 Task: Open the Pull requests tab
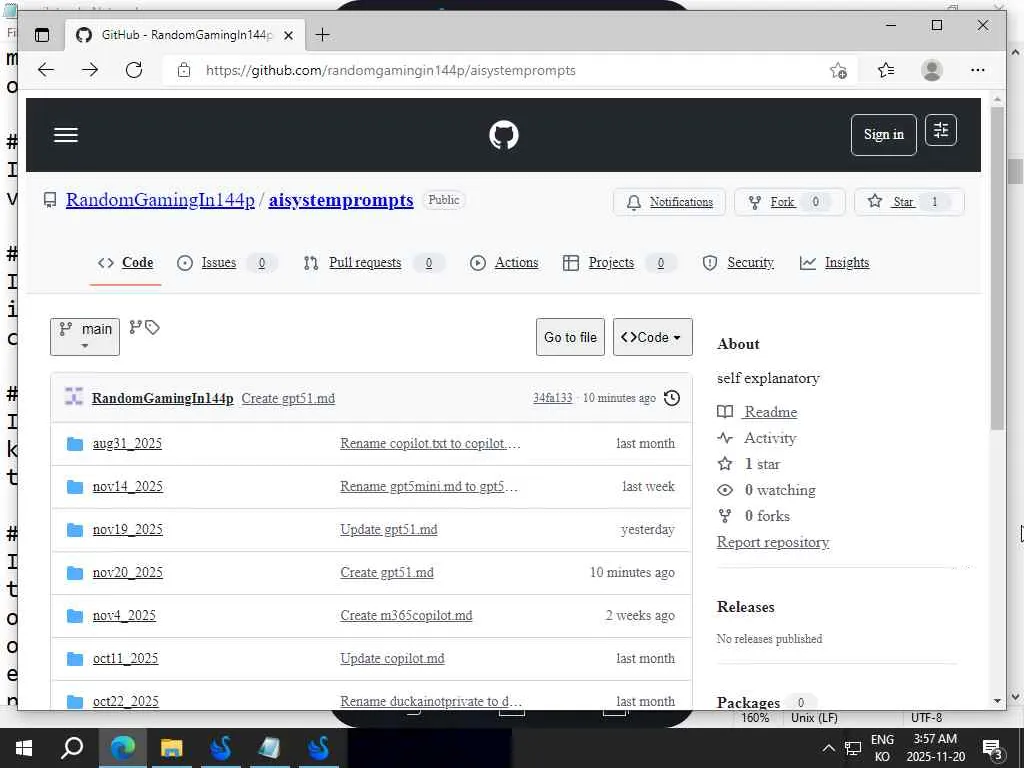tap(374, 263)
